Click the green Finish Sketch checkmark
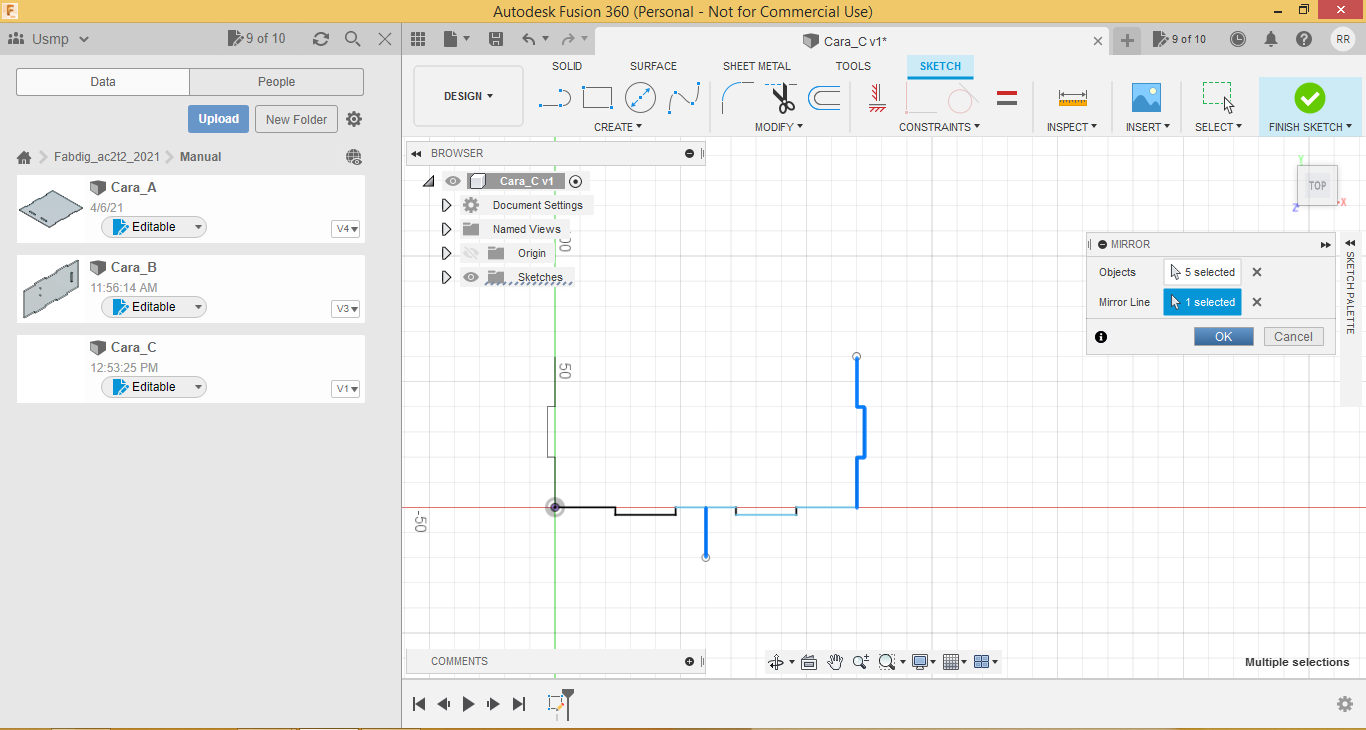1366x730 pixels. point(1309,97)
